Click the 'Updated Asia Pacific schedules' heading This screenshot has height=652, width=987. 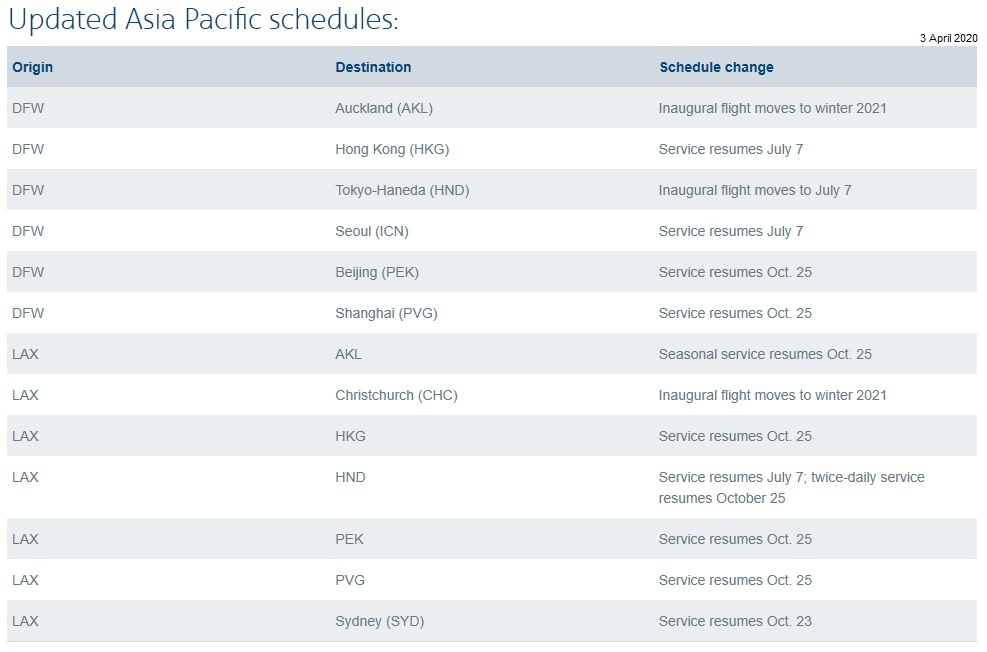click(203, 20)
